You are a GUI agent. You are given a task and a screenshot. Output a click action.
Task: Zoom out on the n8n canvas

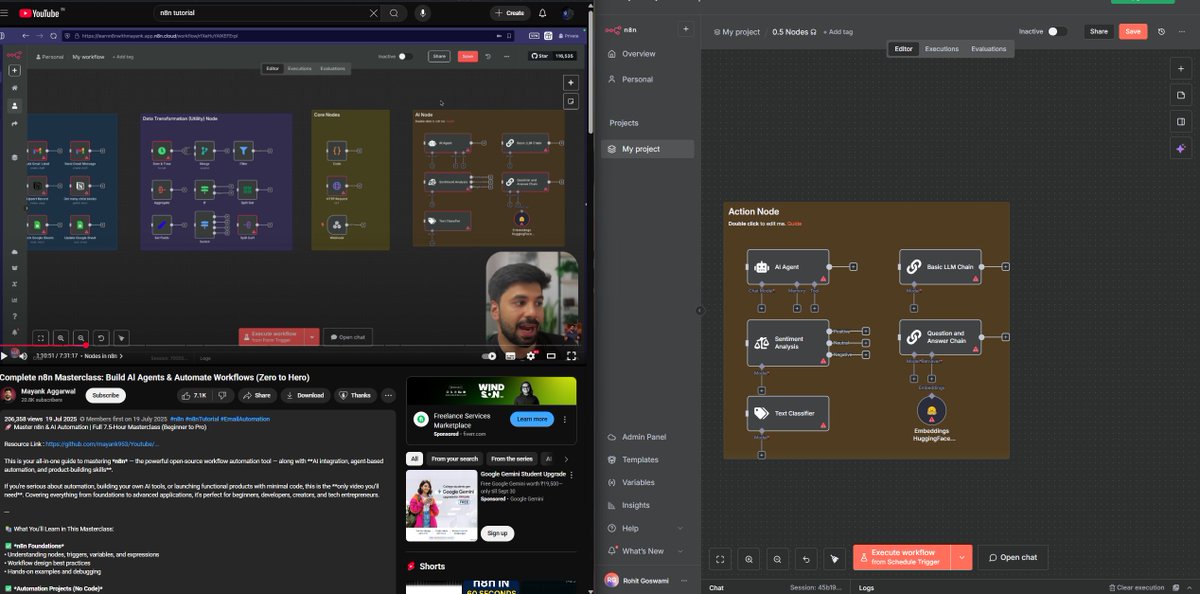(777, 558)
